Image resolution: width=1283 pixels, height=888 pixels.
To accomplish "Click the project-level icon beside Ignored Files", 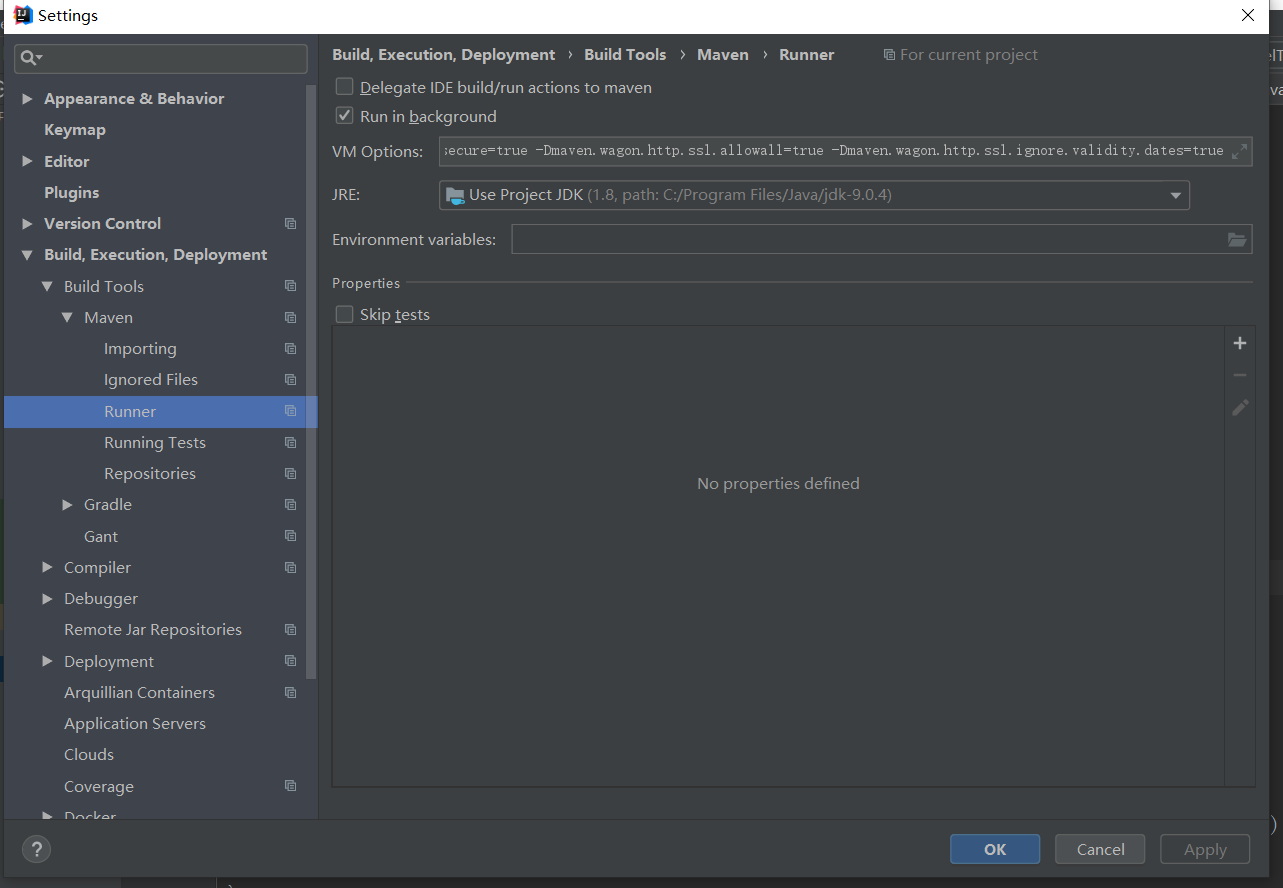I will tap(290, 380).
